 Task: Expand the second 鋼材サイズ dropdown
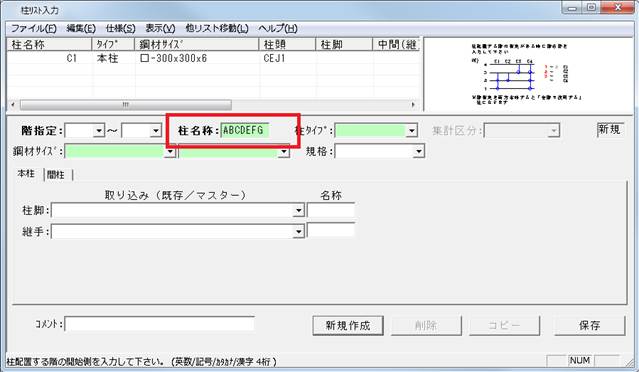(x=284, y=152)
